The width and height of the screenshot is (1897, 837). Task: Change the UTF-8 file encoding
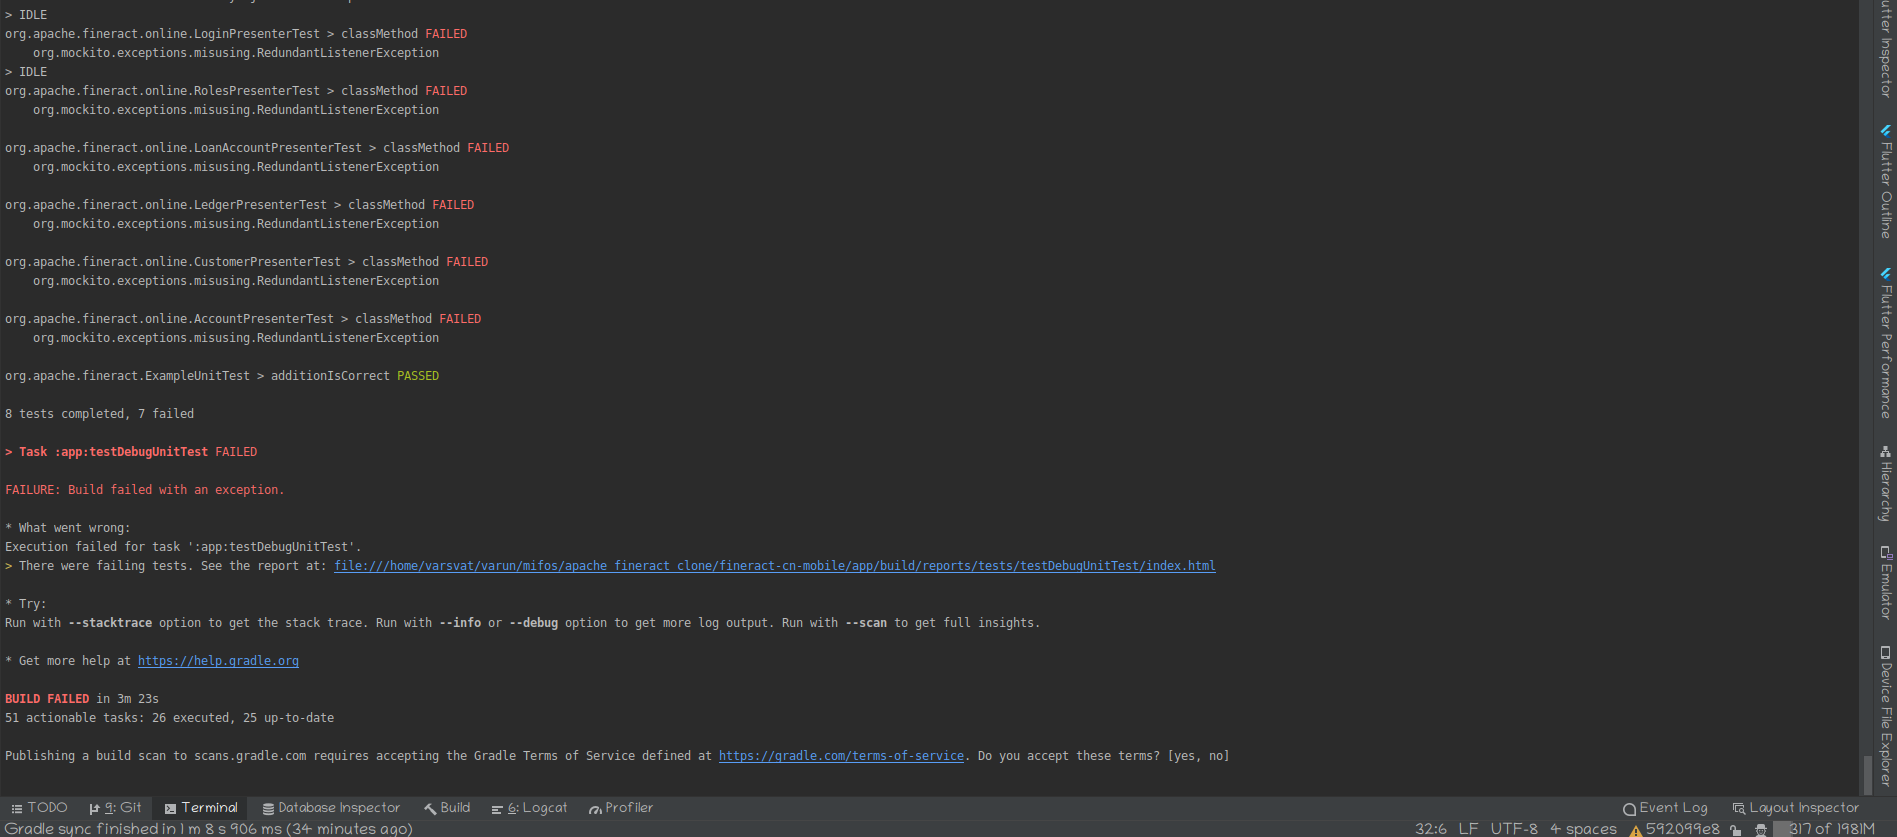point(1514,829)
